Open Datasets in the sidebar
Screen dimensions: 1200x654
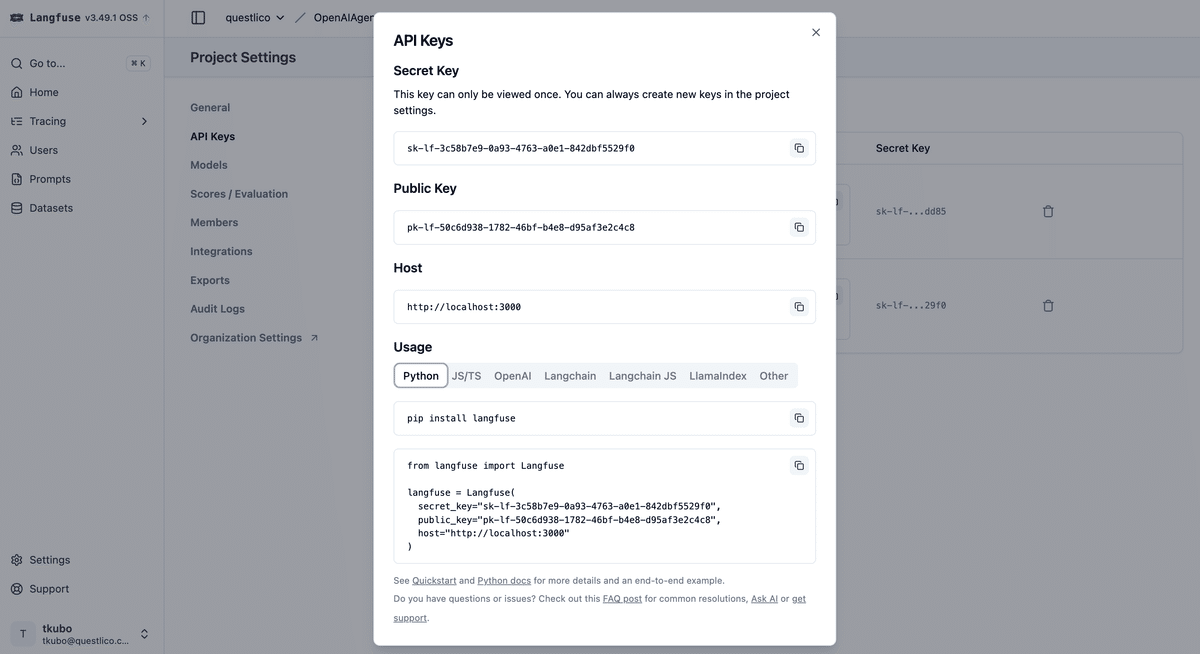pos(46,207)
